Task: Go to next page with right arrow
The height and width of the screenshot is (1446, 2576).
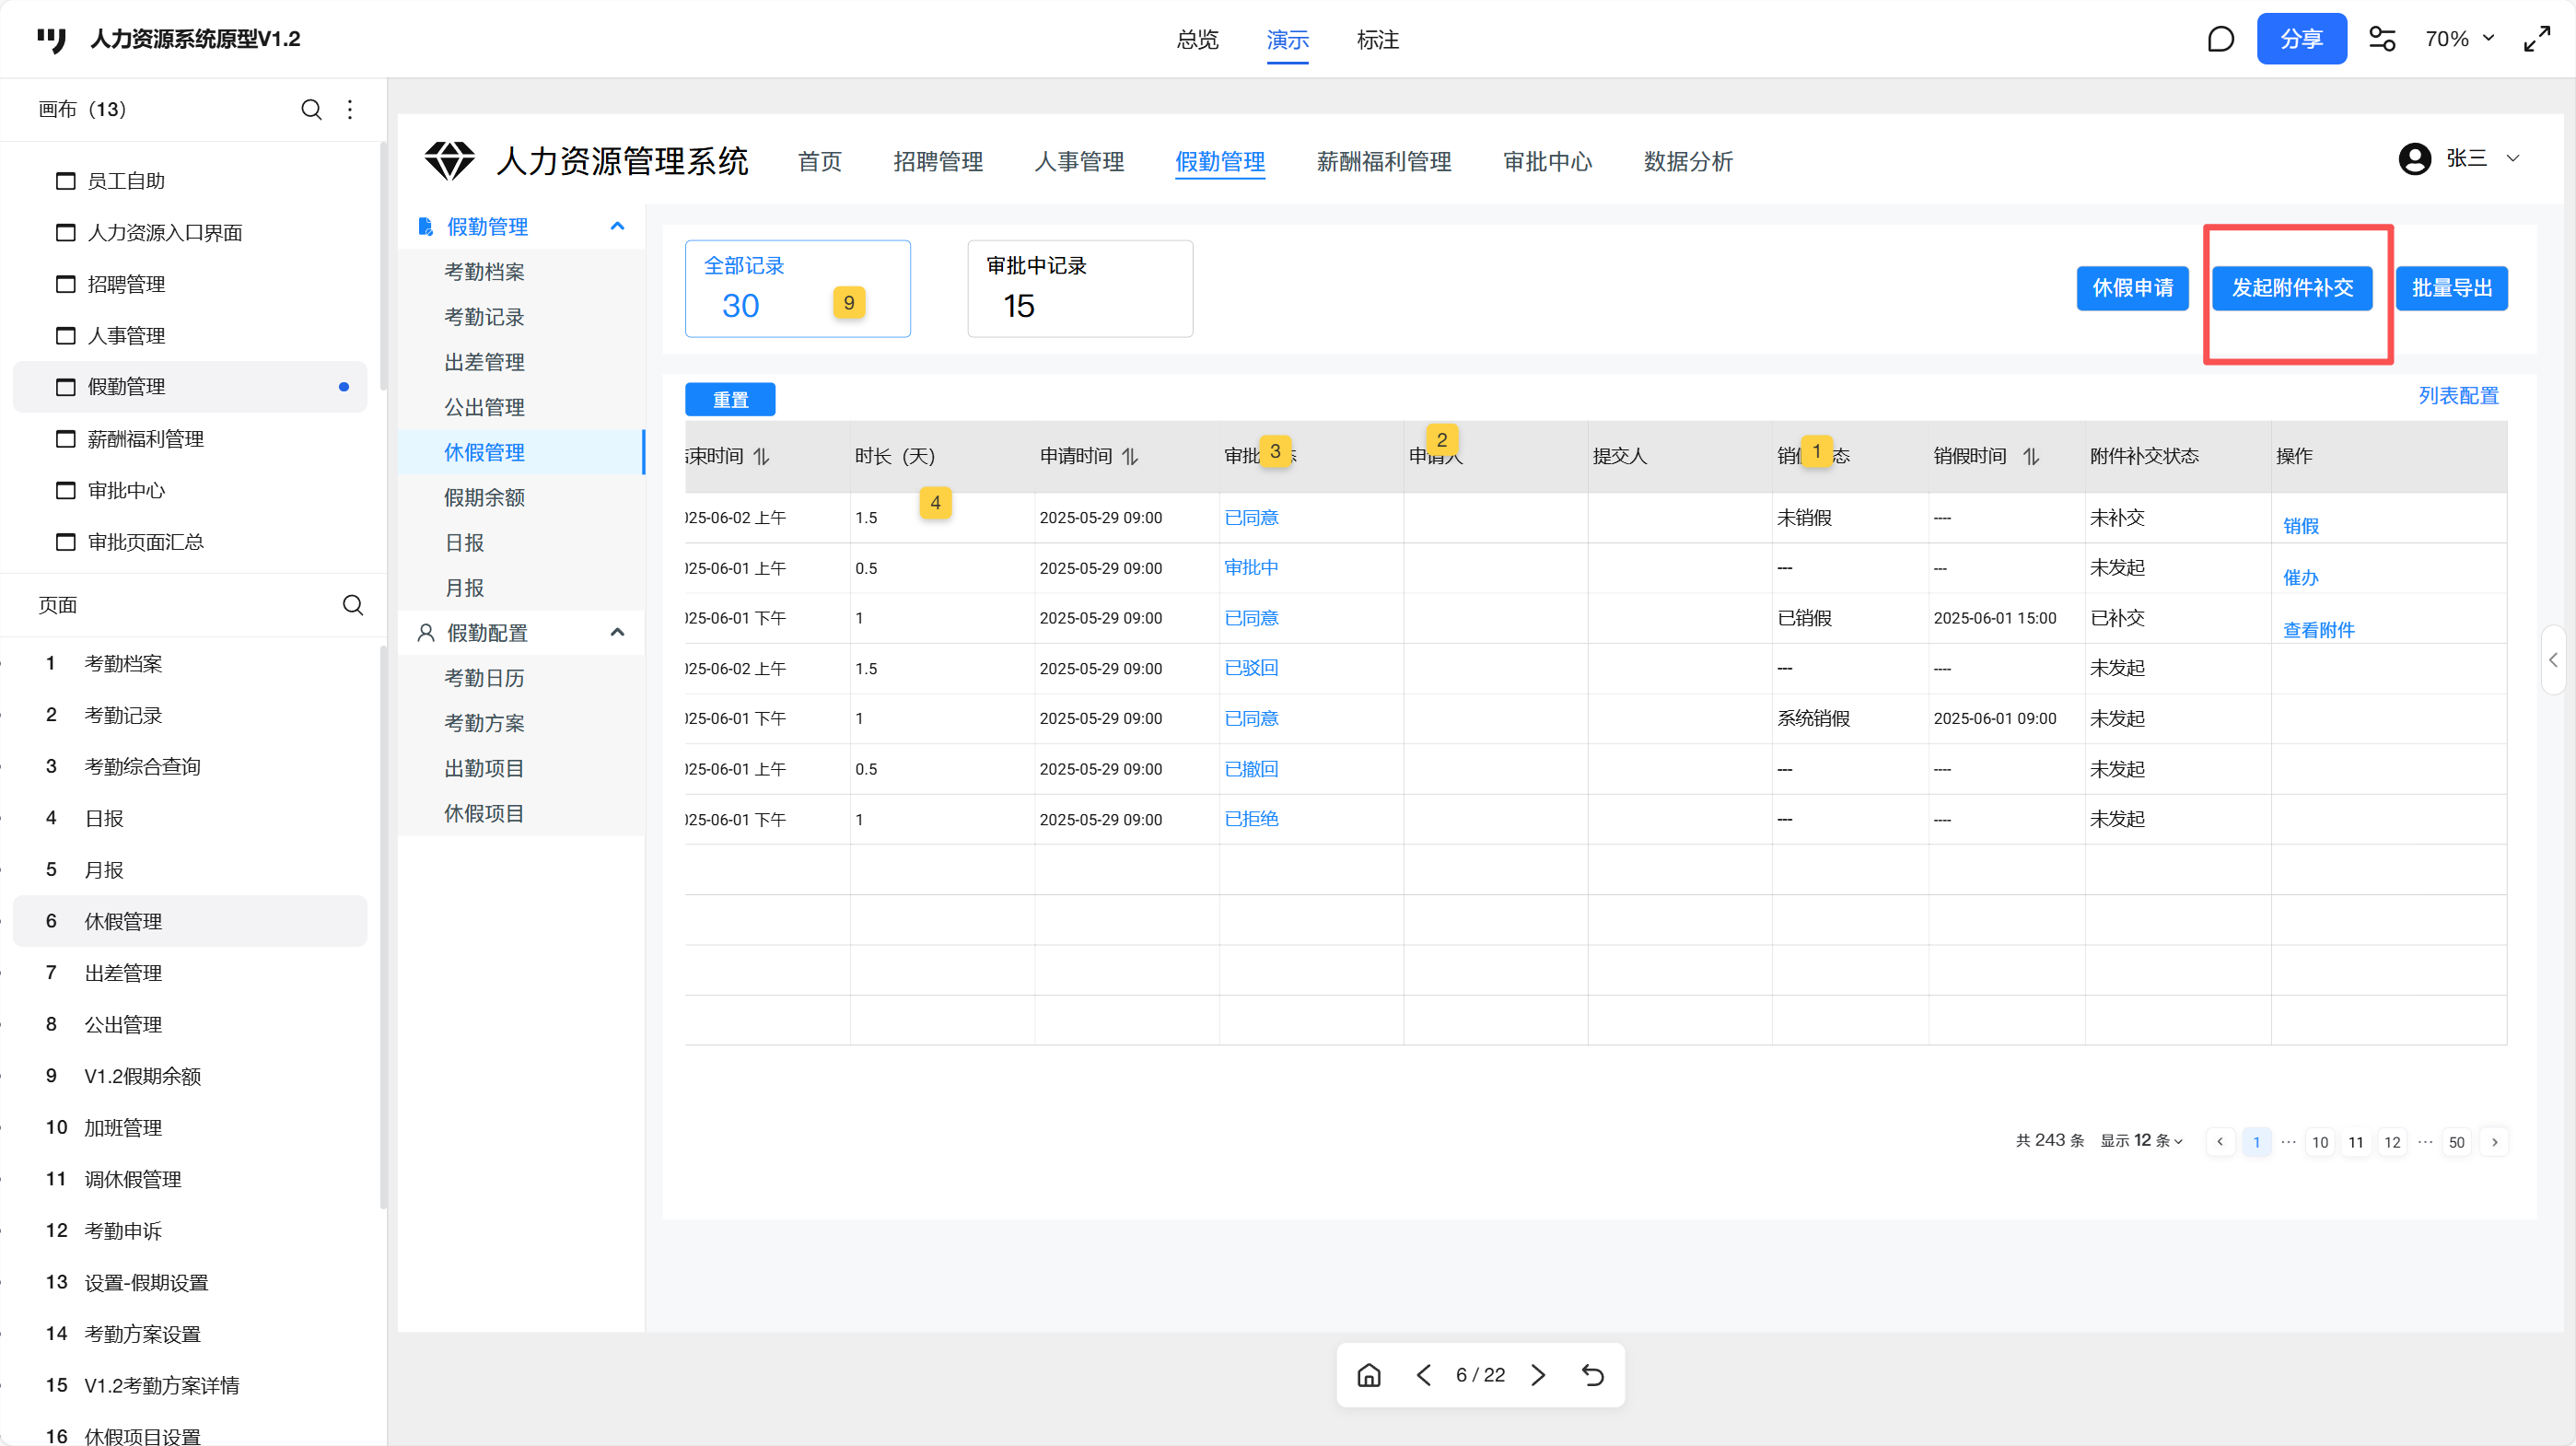Action: pyautogui.click(x=1538, y=1375)
